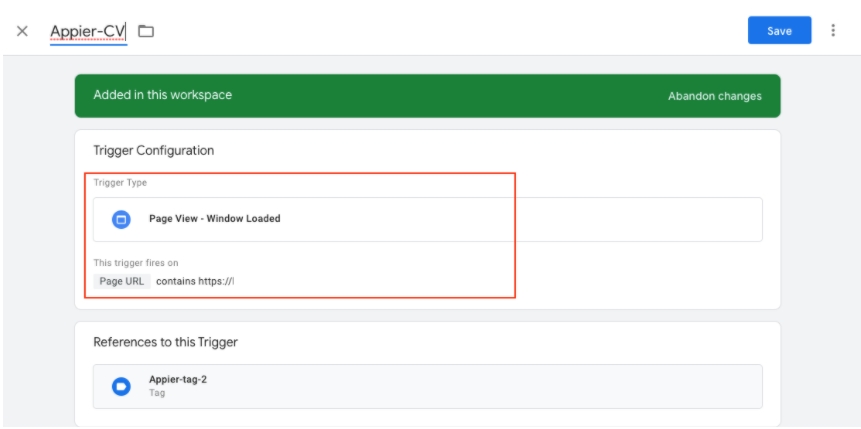Click the 'This trigger fires on' label
861x429 pixels.
coord(136,263)
